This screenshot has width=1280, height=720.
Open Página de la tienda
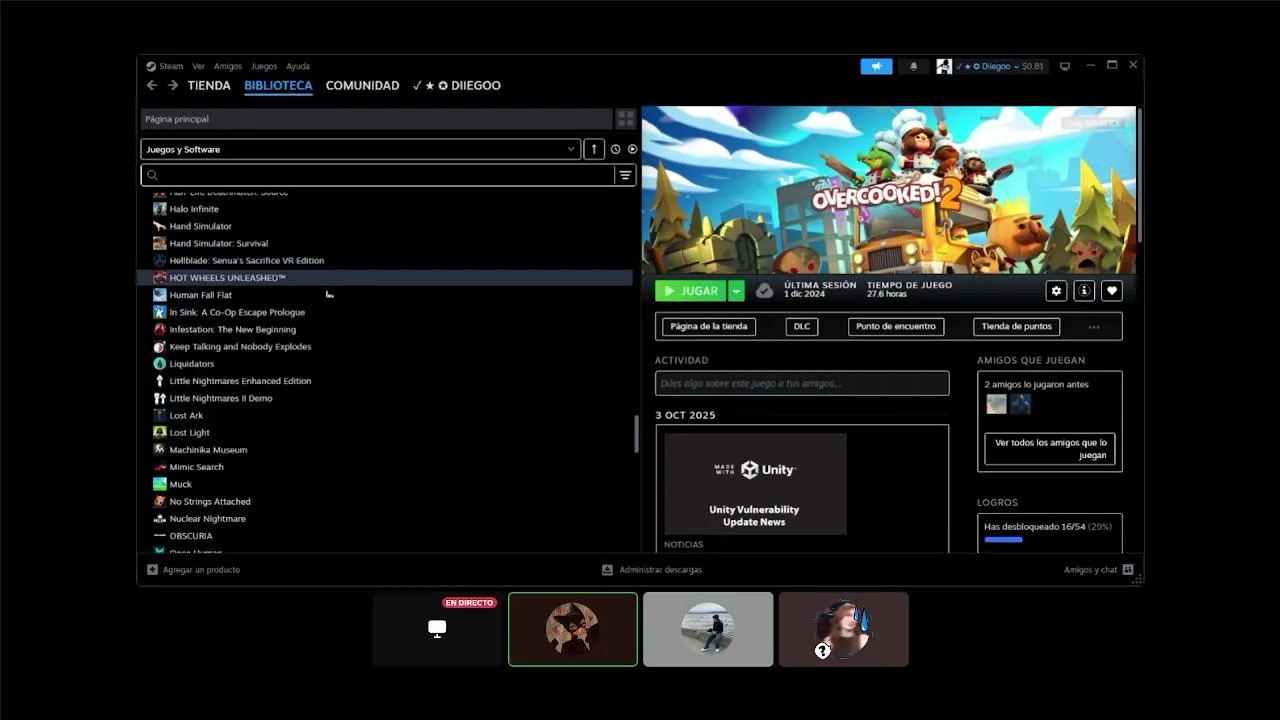coord(709,327)
